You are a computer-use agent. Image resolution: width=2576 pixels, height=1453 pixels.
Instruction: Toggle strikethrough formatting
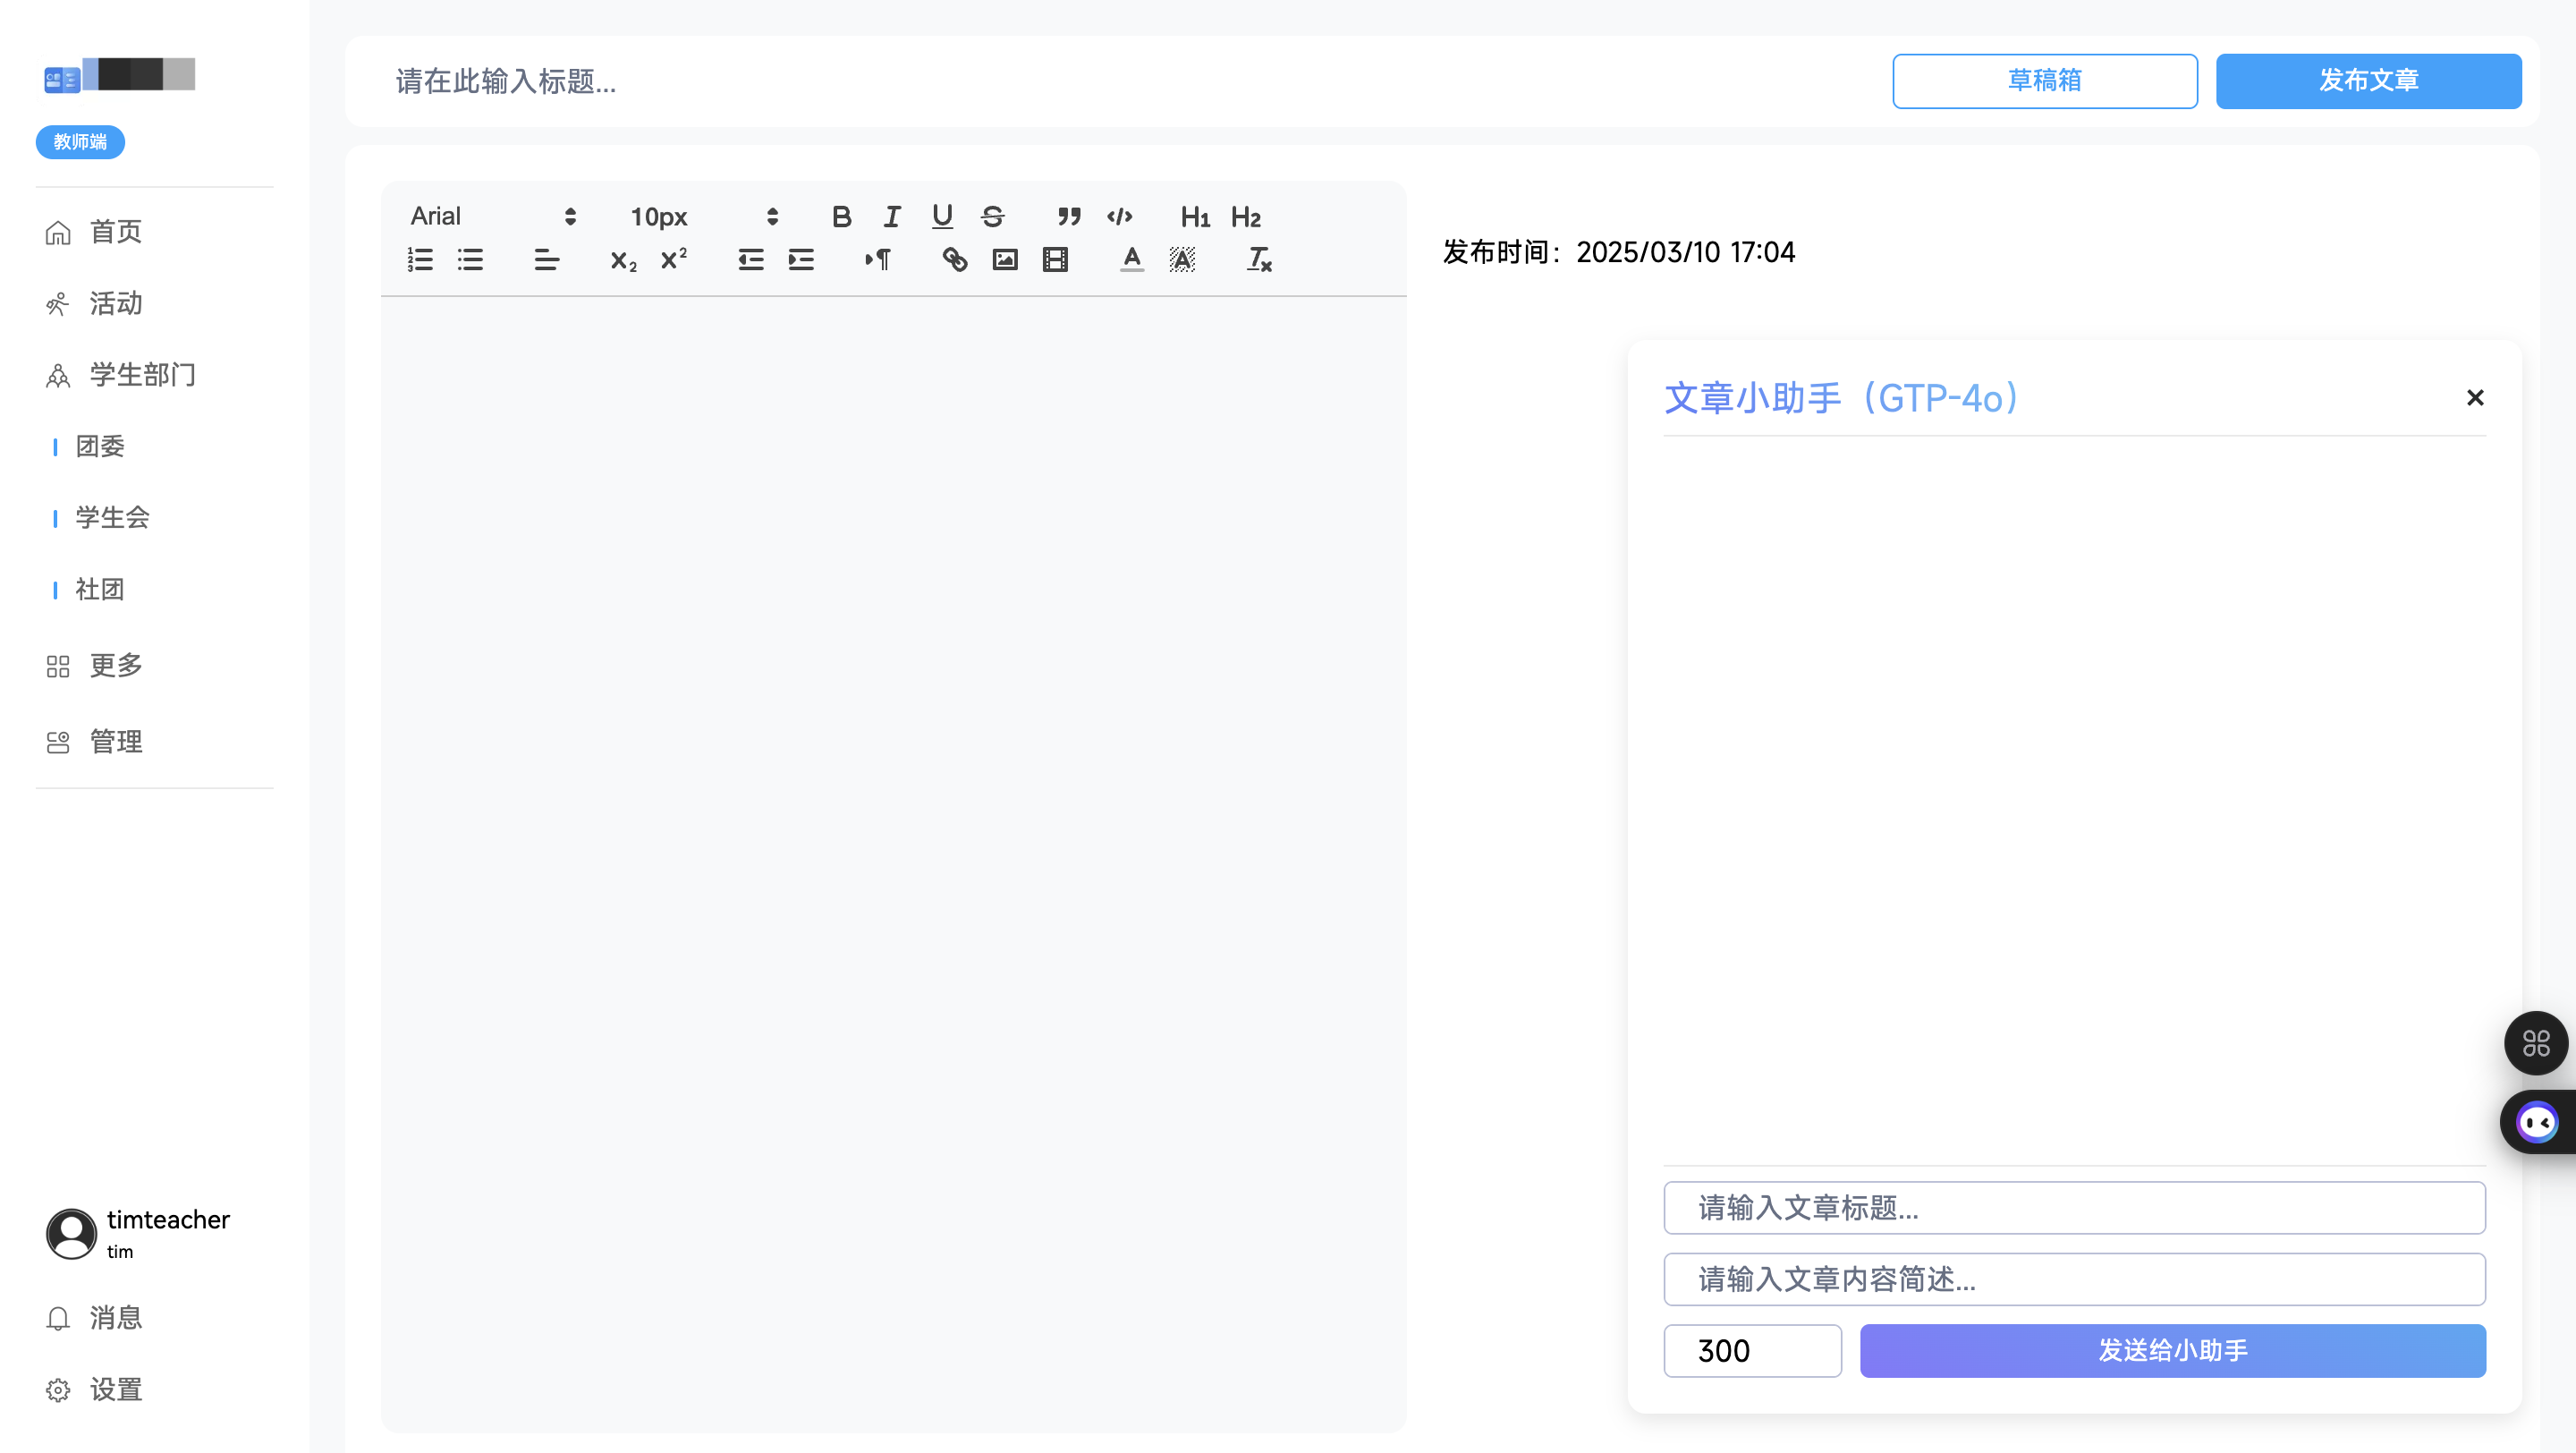pos(992,216)
